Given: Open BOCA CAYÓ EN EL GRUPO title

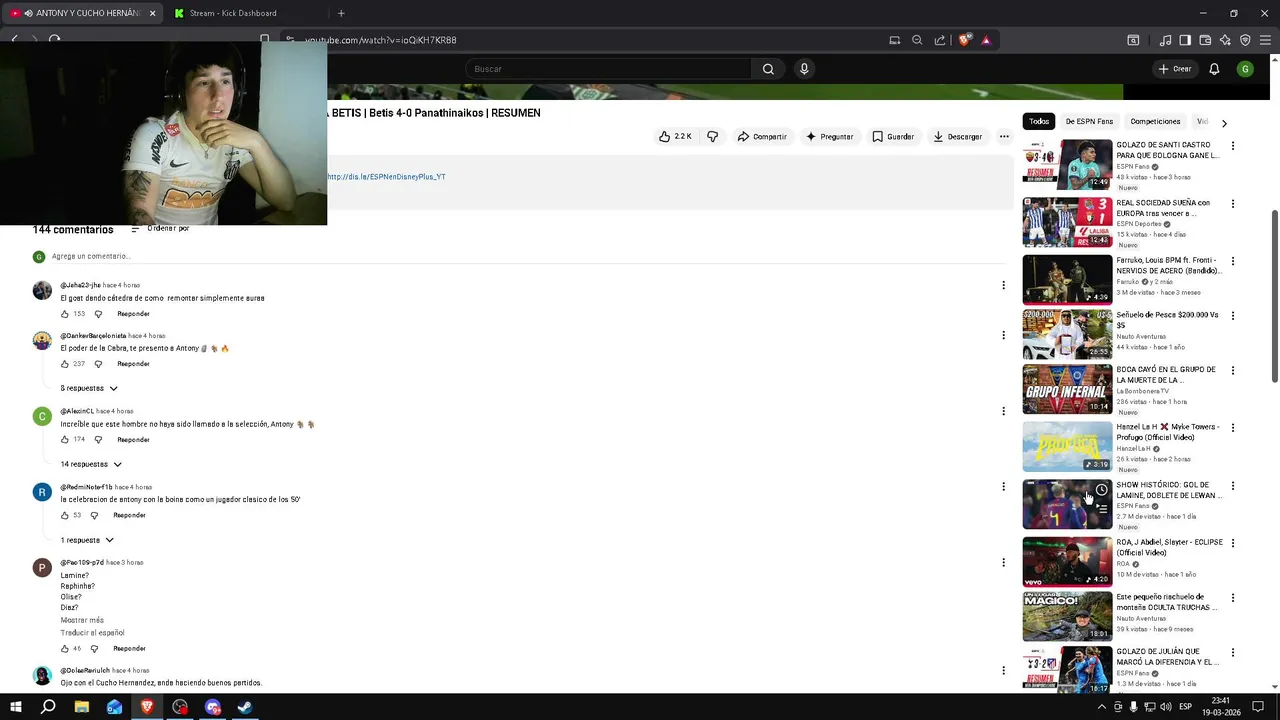Looking at the screenshot, I should point(1166,374).
